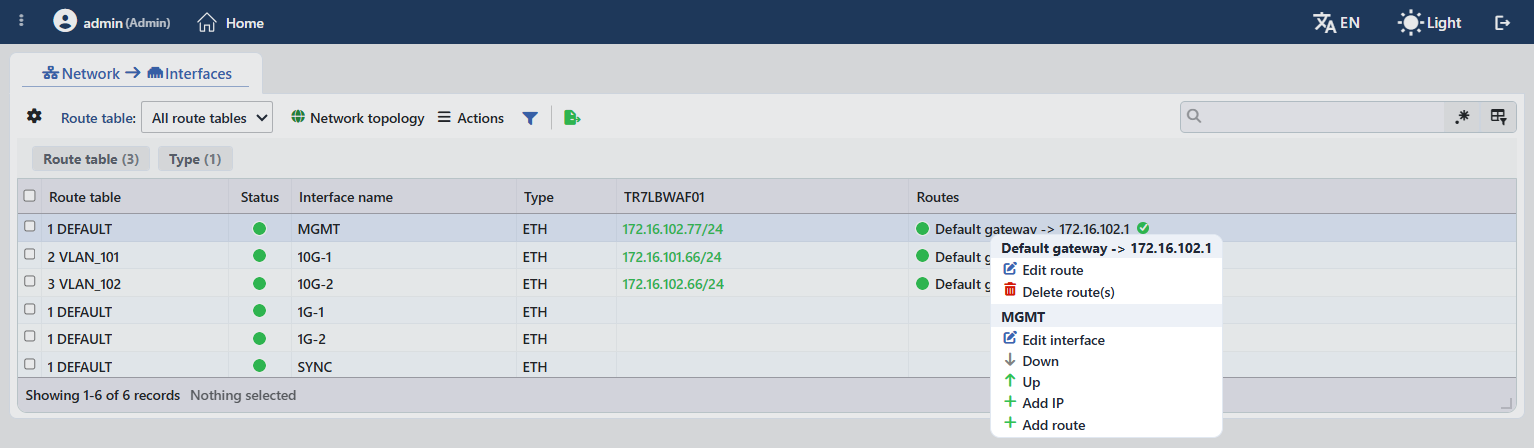Open the Network topology view
This screenshot has width=1534, height=448.
[357, 118]
